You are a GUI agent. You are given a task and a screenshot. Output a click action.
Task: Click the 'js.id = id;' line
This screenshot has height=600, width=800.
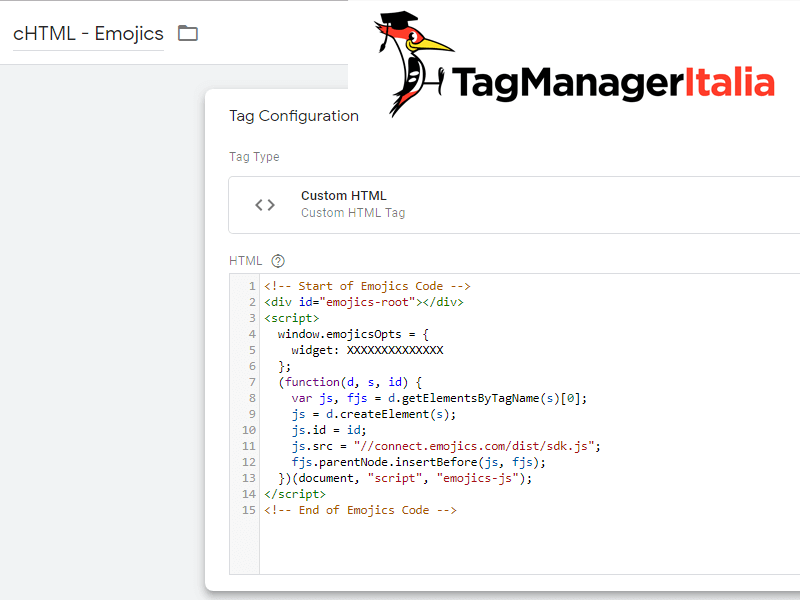click(x=329, y=430)
